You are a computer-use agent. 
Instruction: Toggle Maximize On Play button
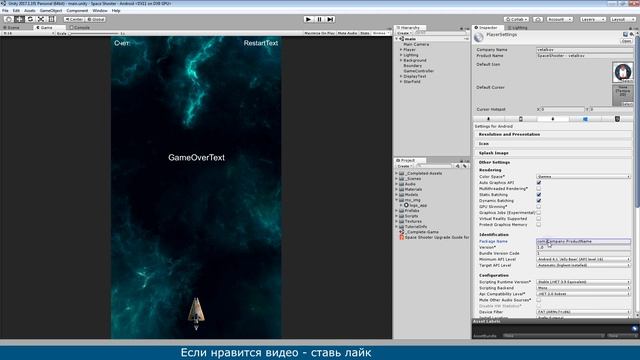[x=320, y=33]
